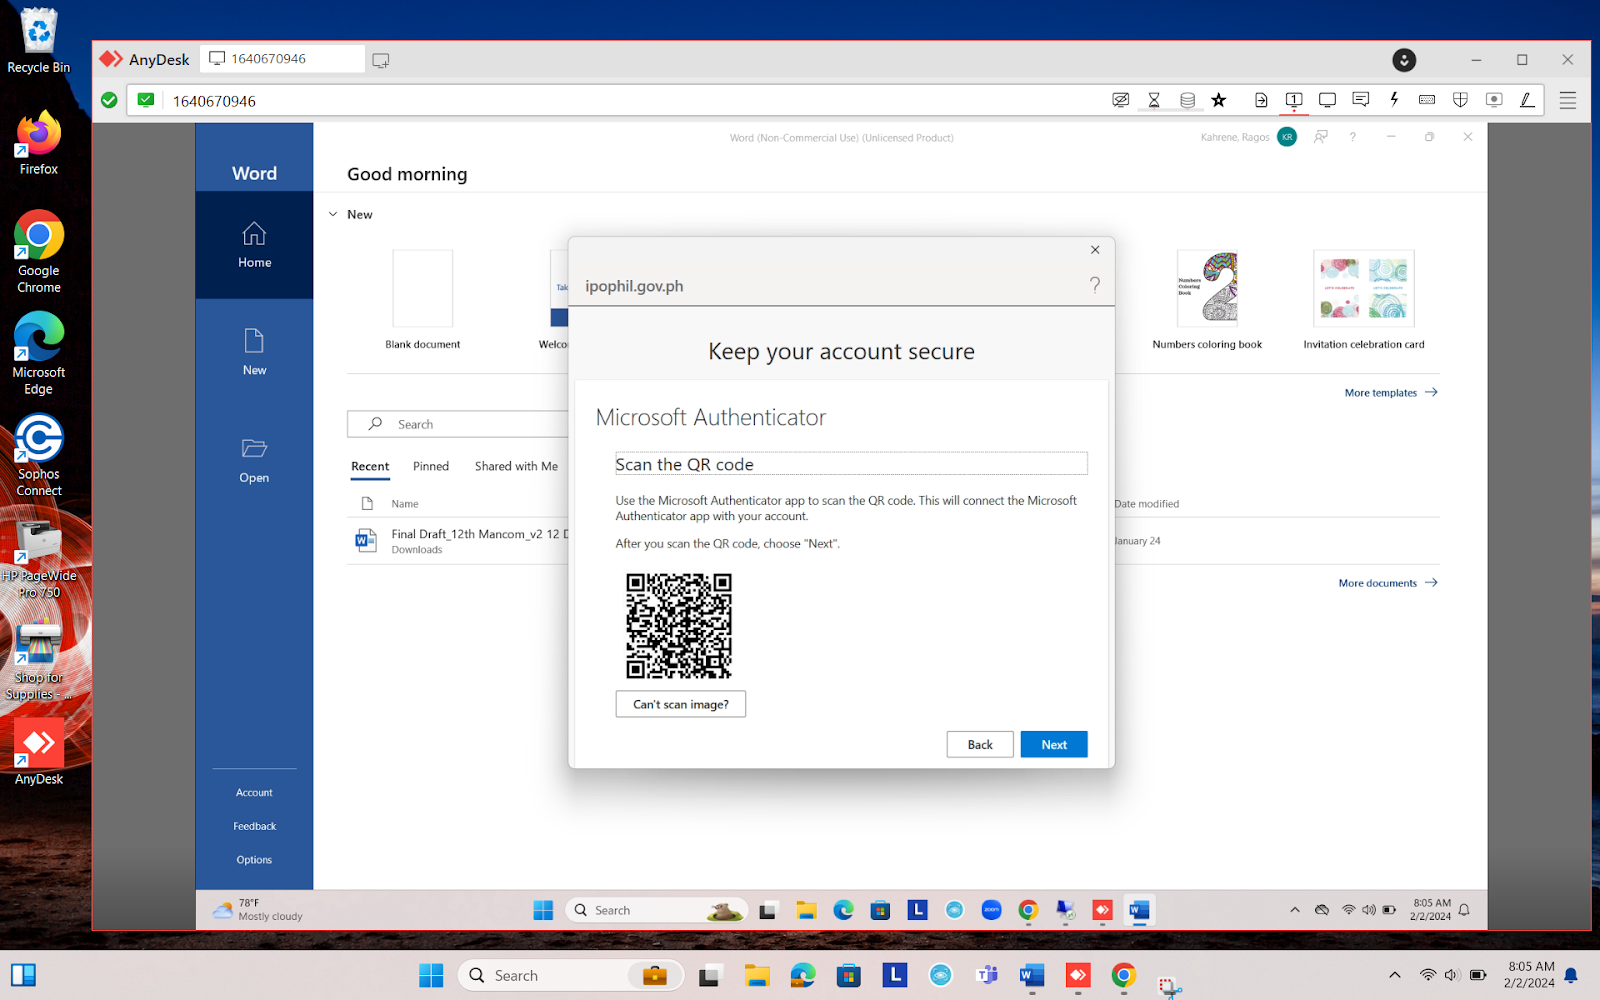The width and height of the screenshot is (1600, 1000).
Task: Open remote taskbar File Explorer icon
Action: [806, 910]
